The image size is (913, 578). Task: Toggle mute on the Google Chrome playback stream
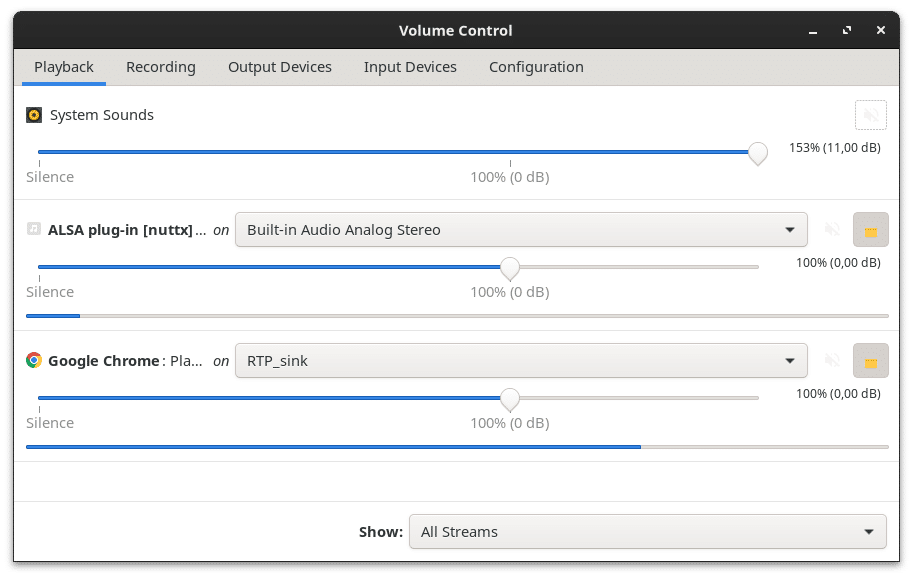pyautogui.click(x=832, y=361)
